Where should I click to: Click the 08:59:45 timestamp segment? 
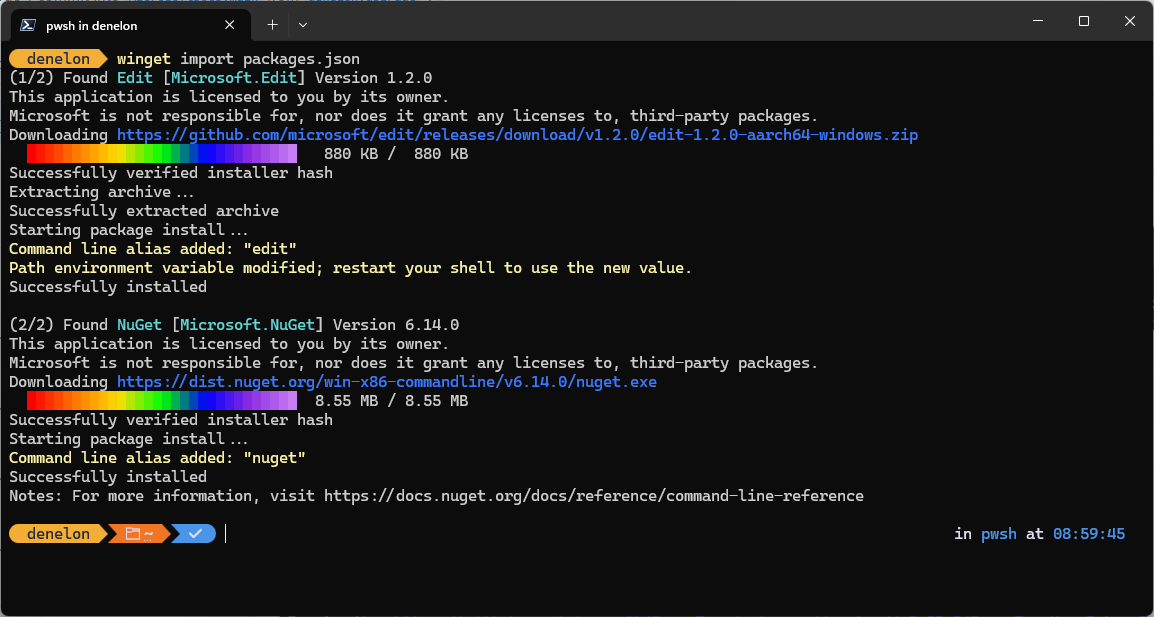click(x=1088, y=533)
